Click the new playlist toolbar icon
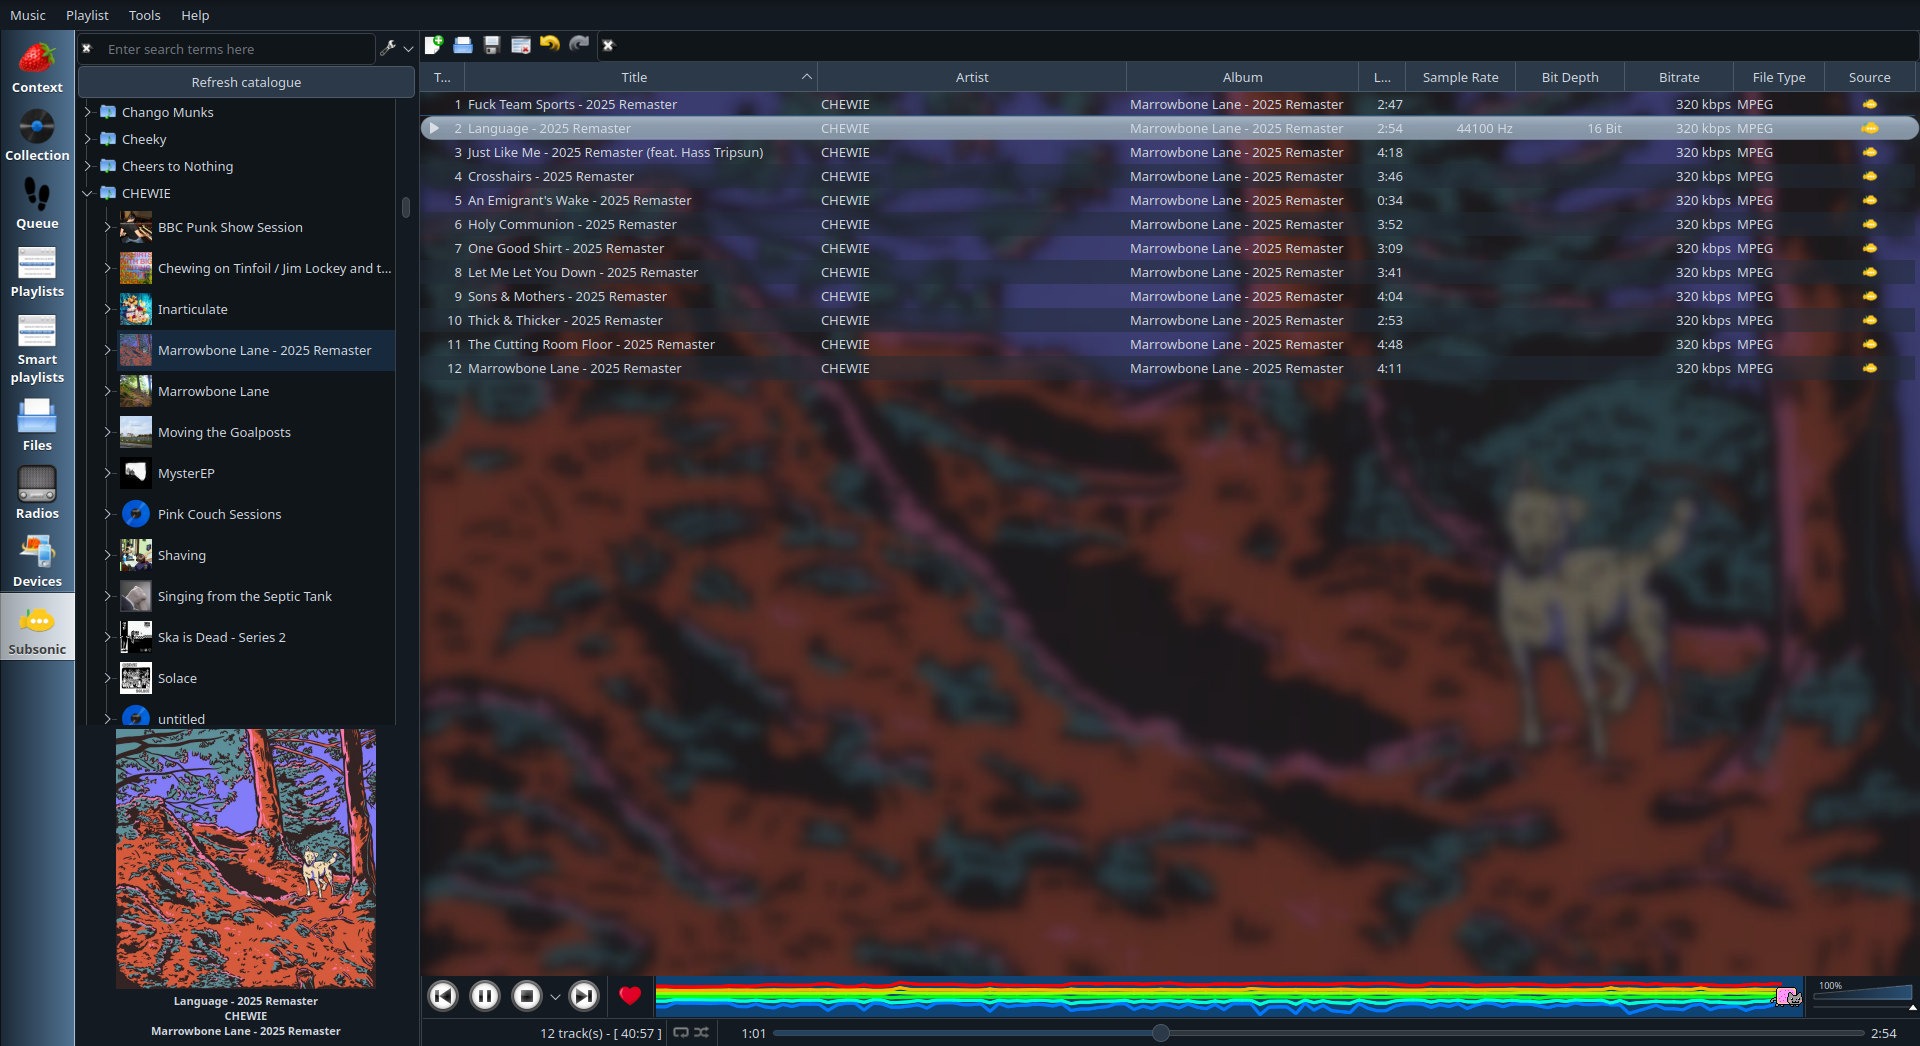The height and width of the screenshot is (1046, 1920). (x=434, y=45)
